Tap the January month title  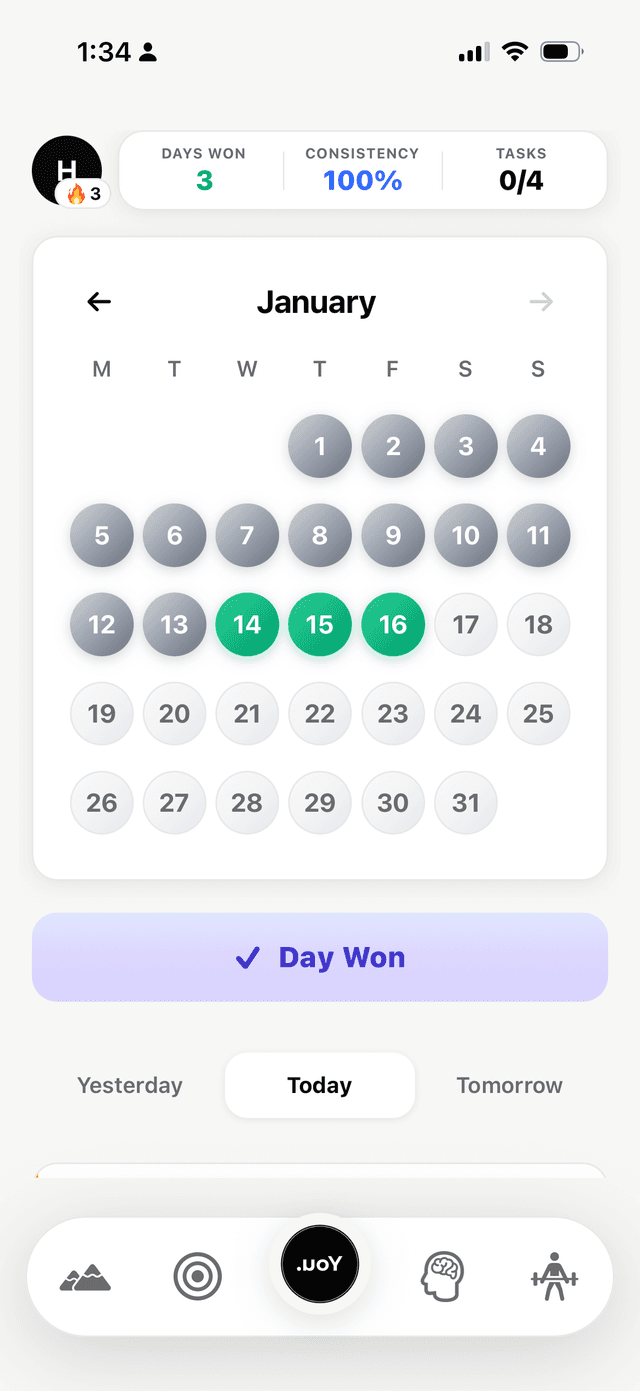click(x=316, y=302)
